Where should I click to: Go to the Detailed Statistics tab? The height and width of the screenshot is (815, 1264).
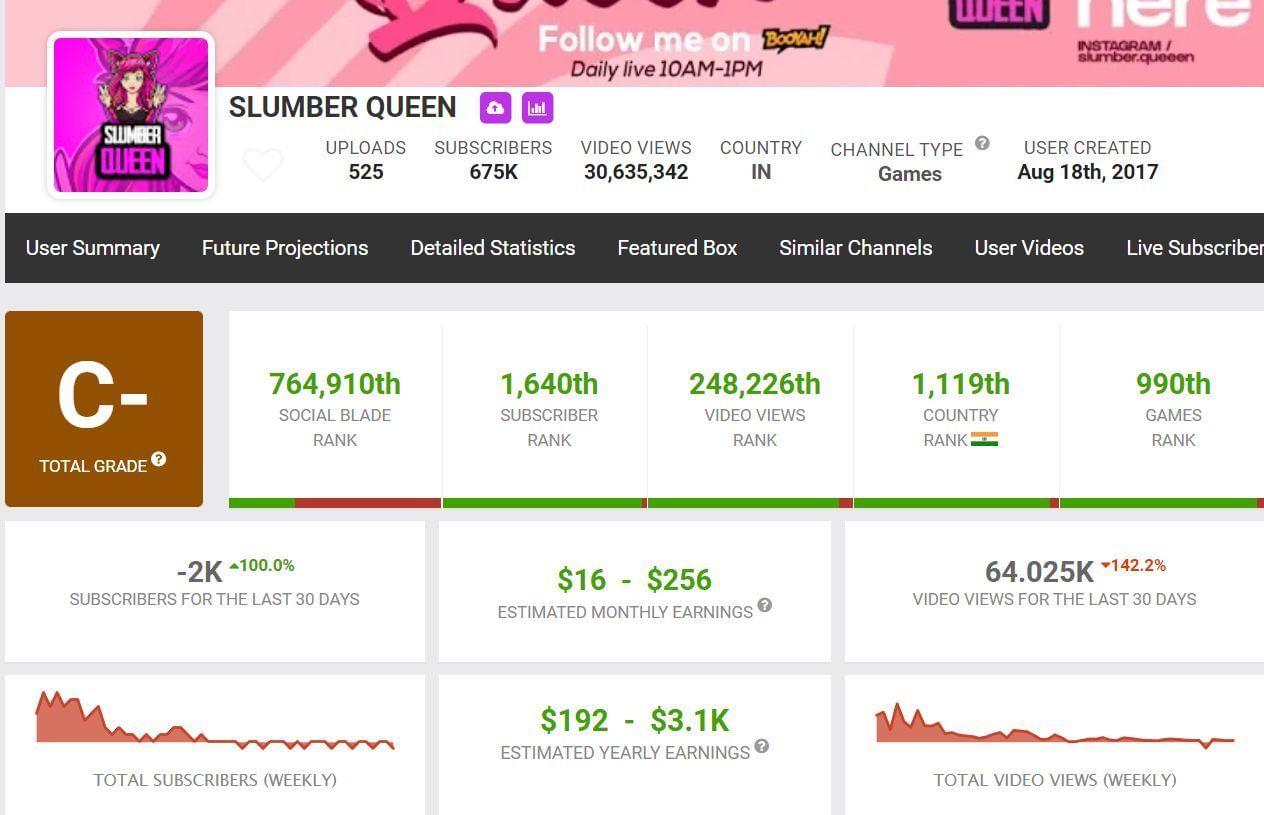[492, 248]
